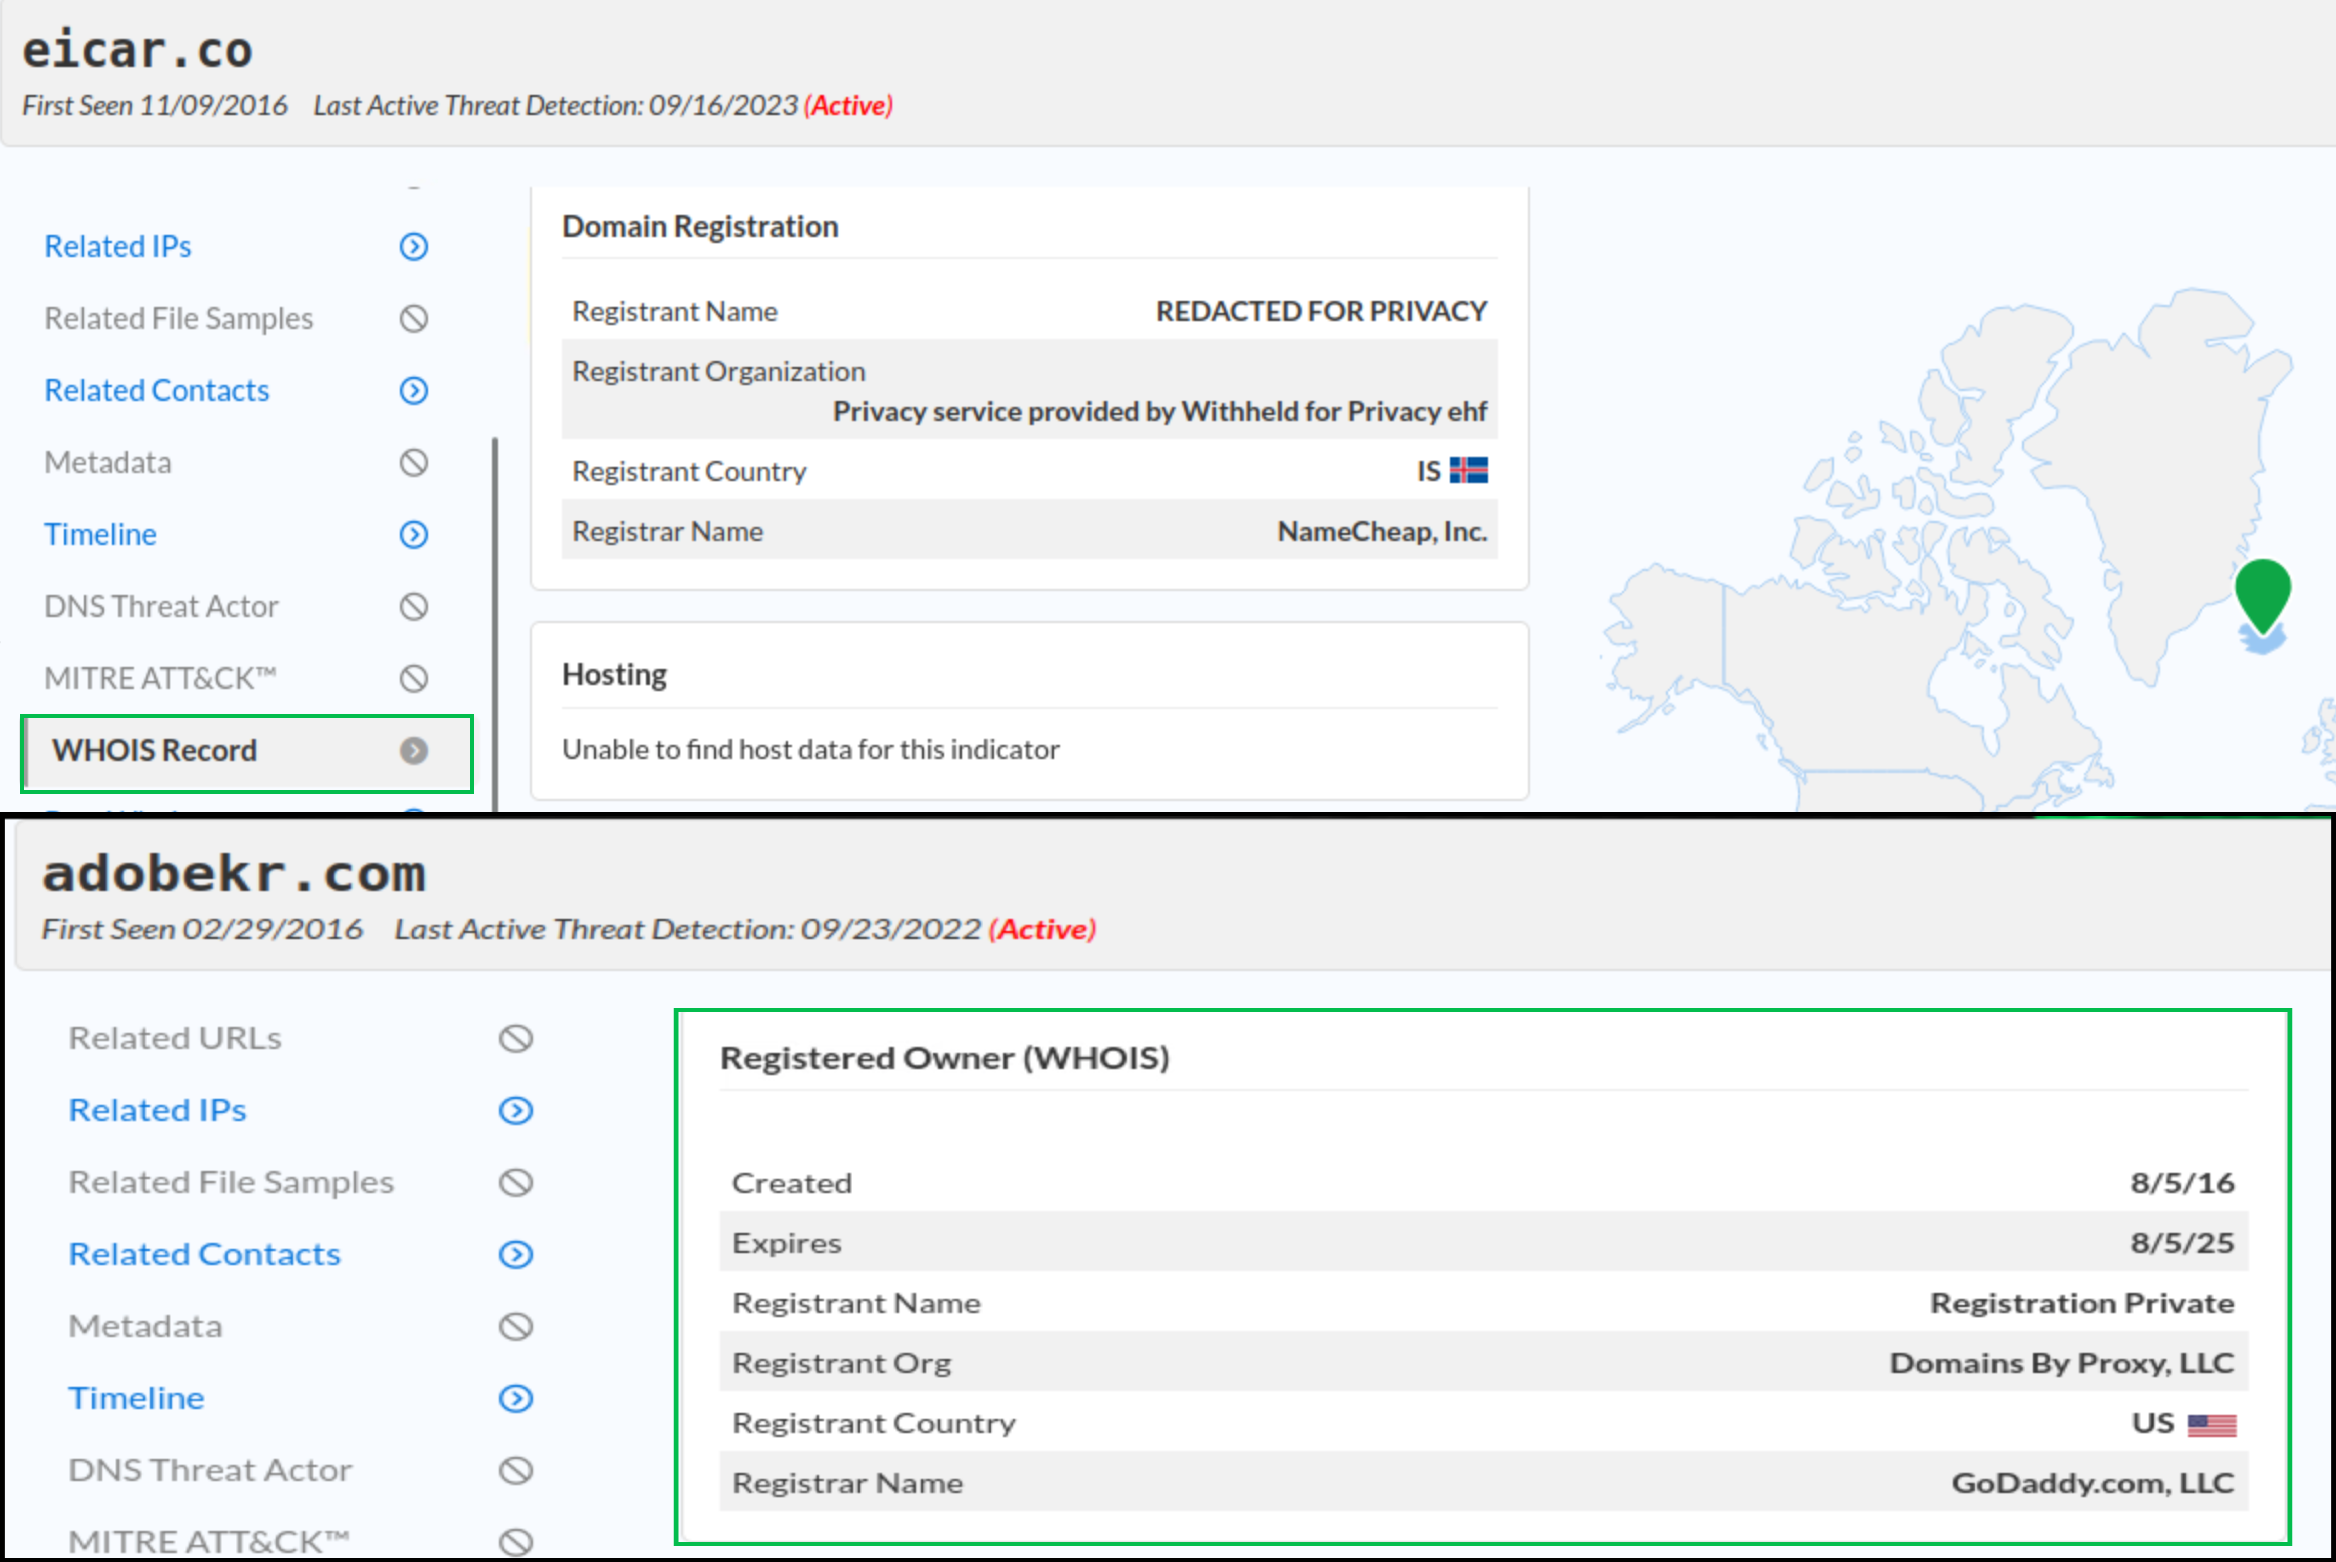
Task: Click arrow icon beside lower Timeline
Action: point(516,1399)
